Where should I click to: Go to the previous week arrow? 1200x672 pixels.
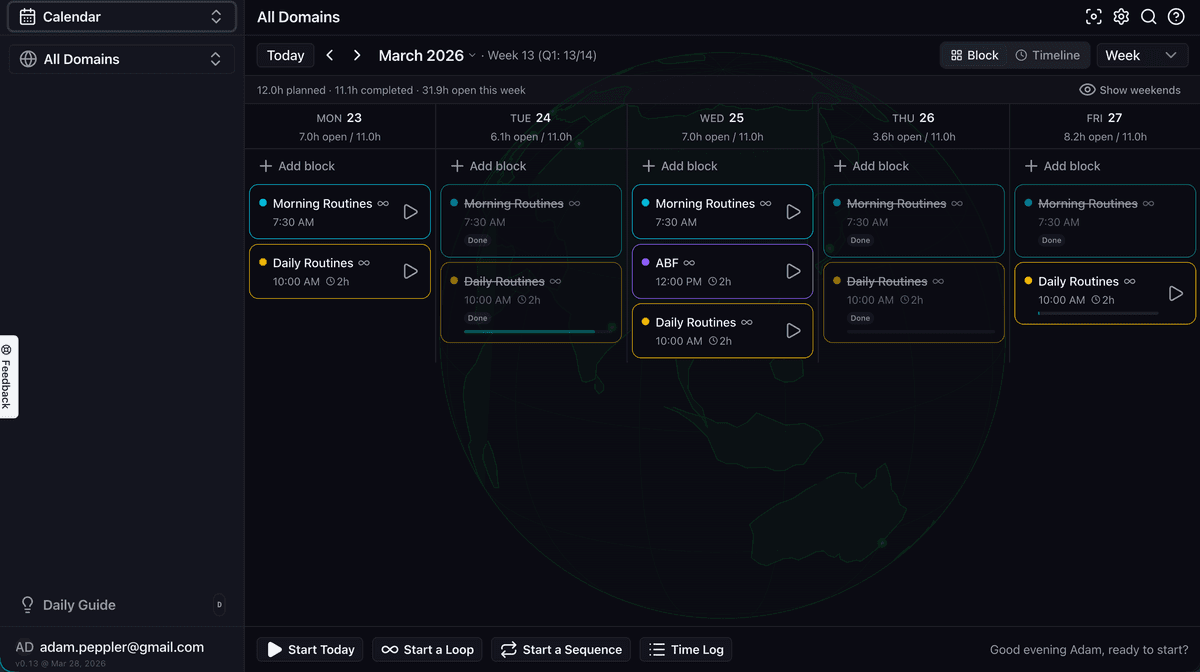(330, 56)
